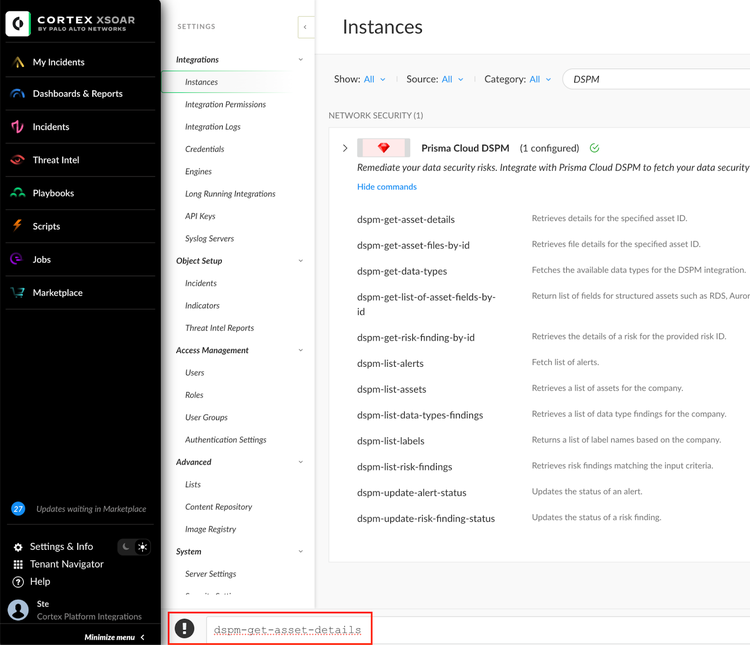Collapse the Object Setup section chevron
750x645 pixels.
point(301,261)
